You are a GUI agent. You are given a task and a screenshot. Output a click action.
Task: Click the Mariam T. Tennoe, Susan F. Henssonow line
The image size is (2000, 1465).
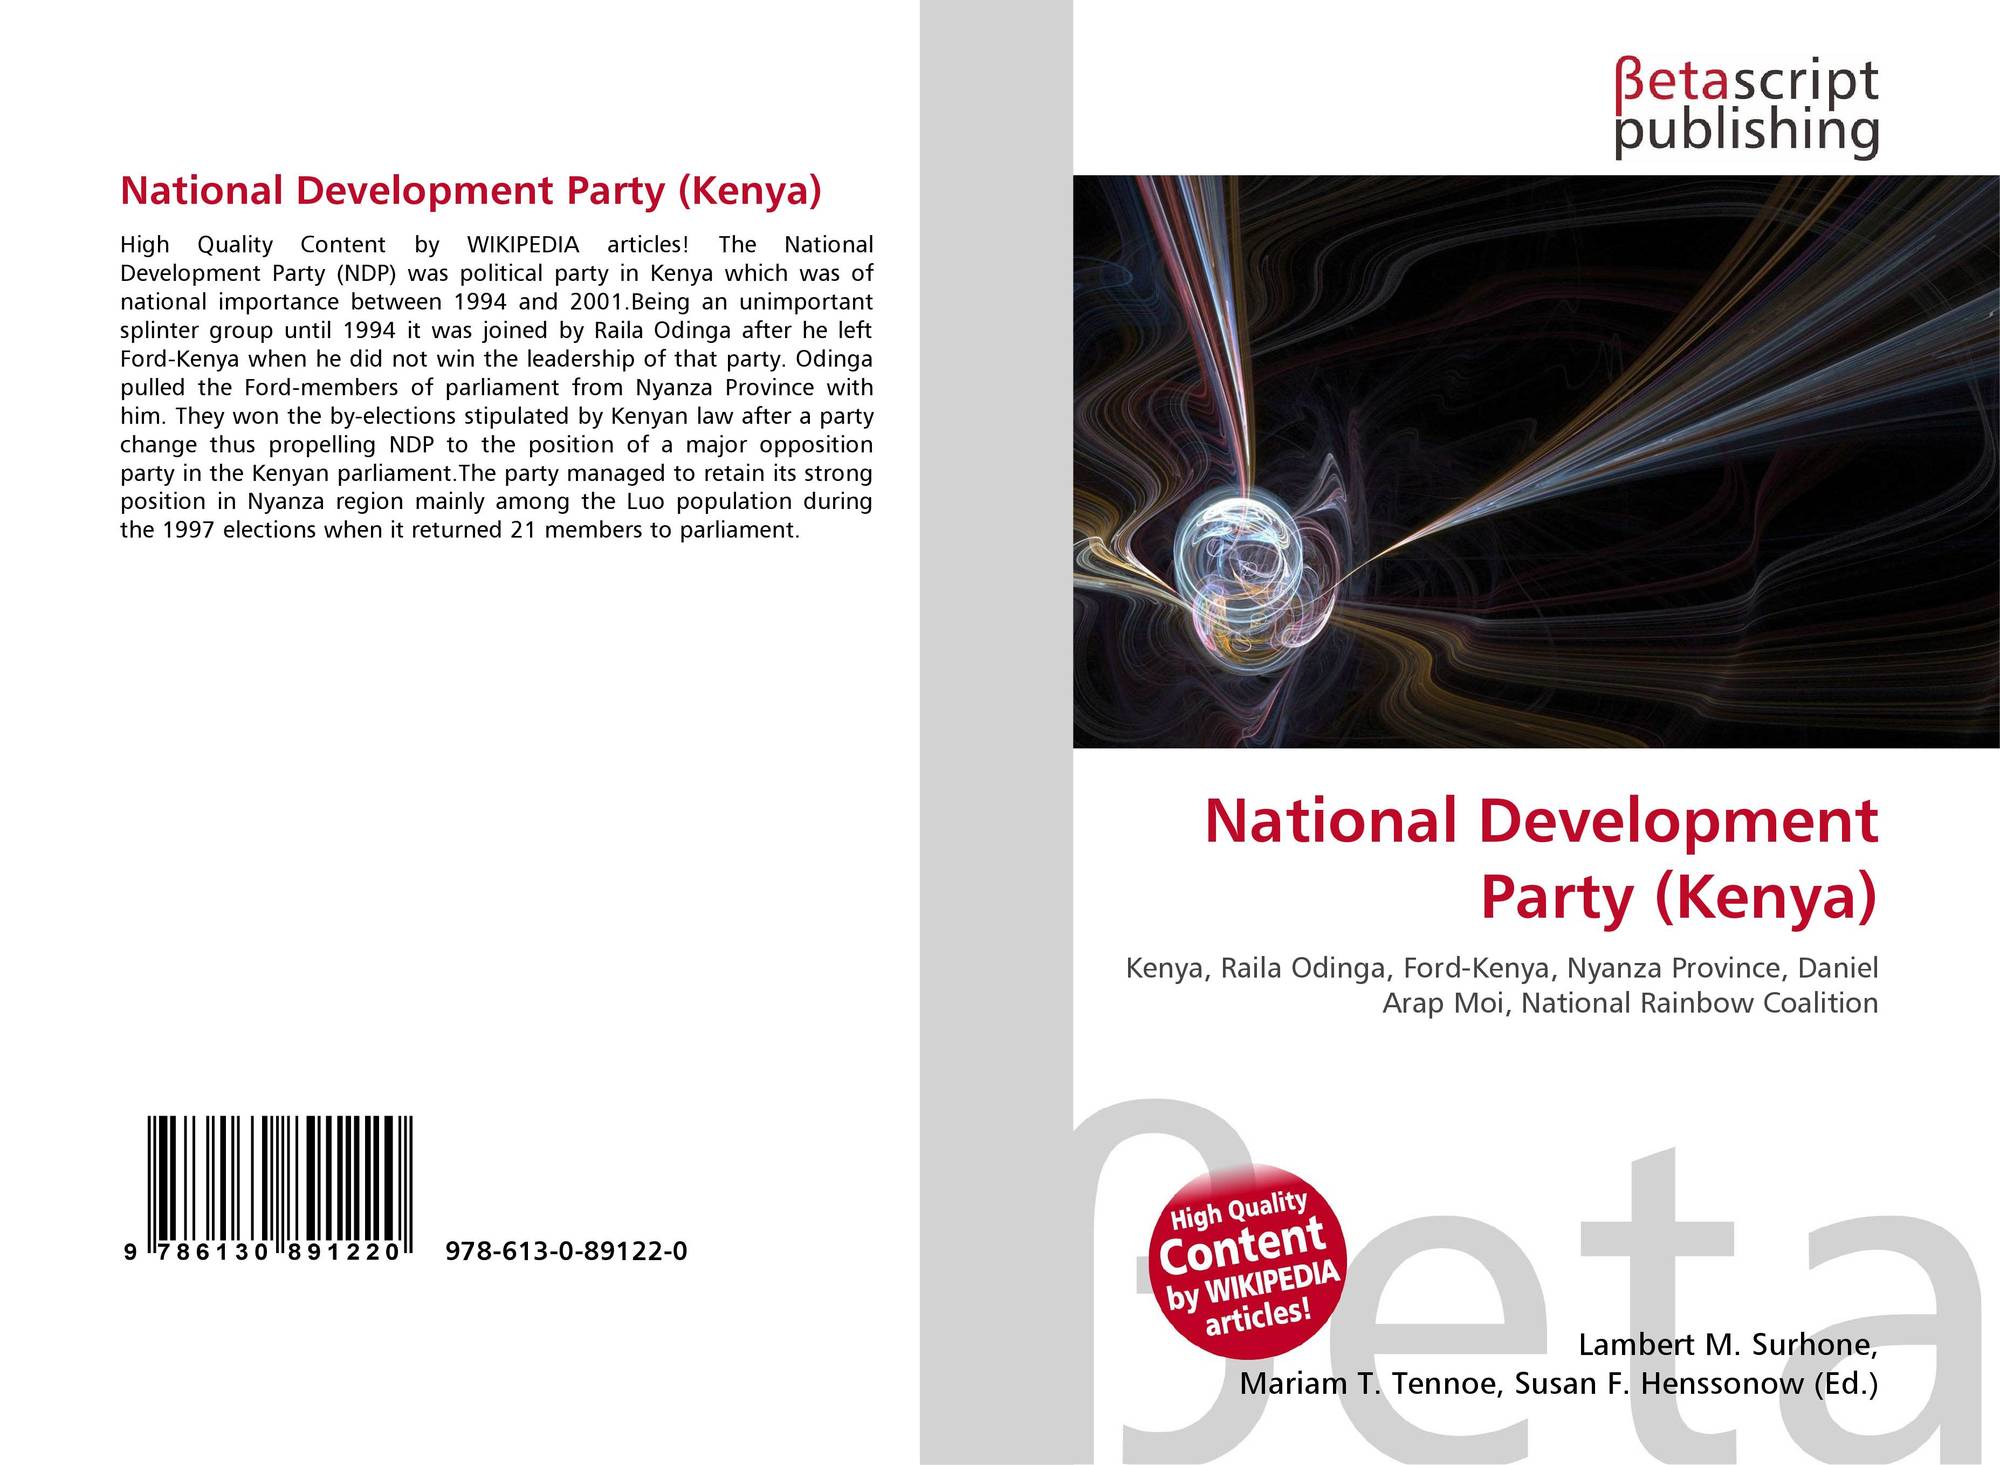pos(1559,1384)
